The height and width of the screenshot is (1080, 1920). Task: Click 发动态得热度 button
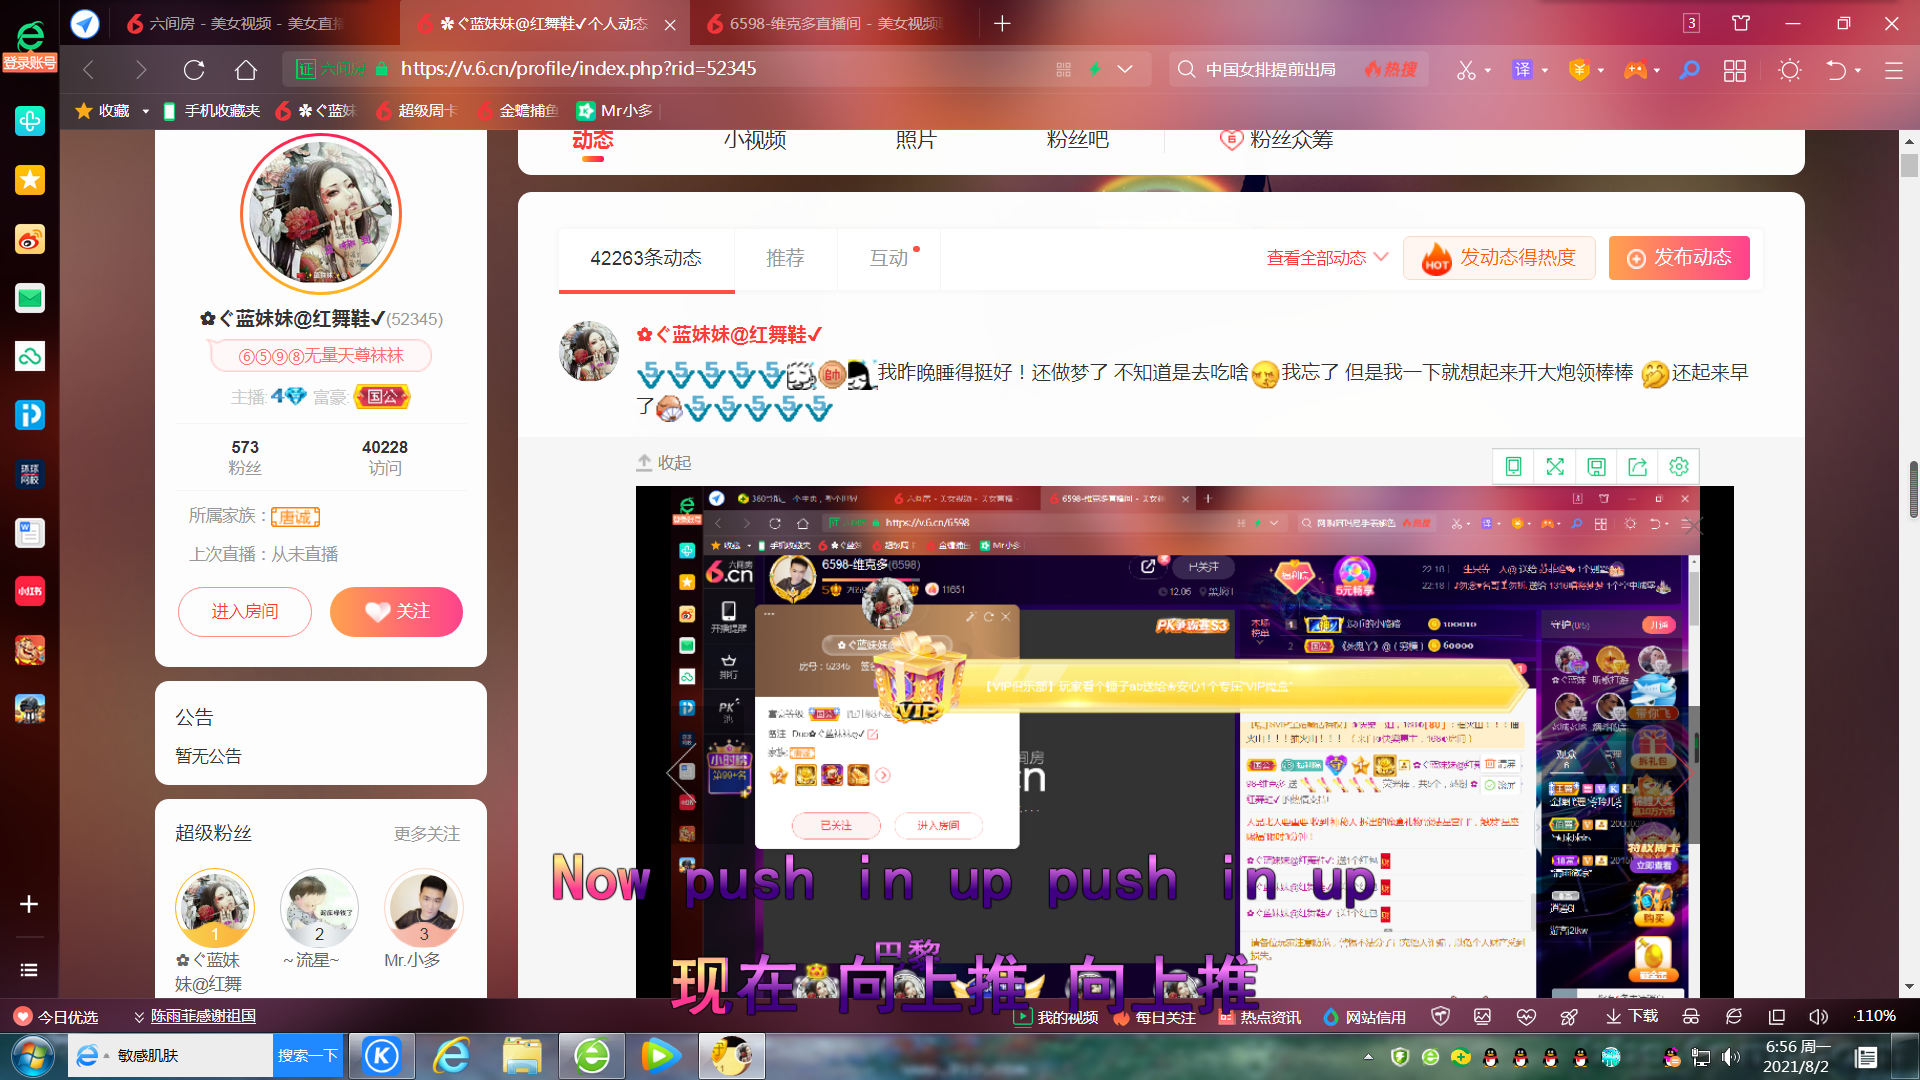click(1499, 258)
